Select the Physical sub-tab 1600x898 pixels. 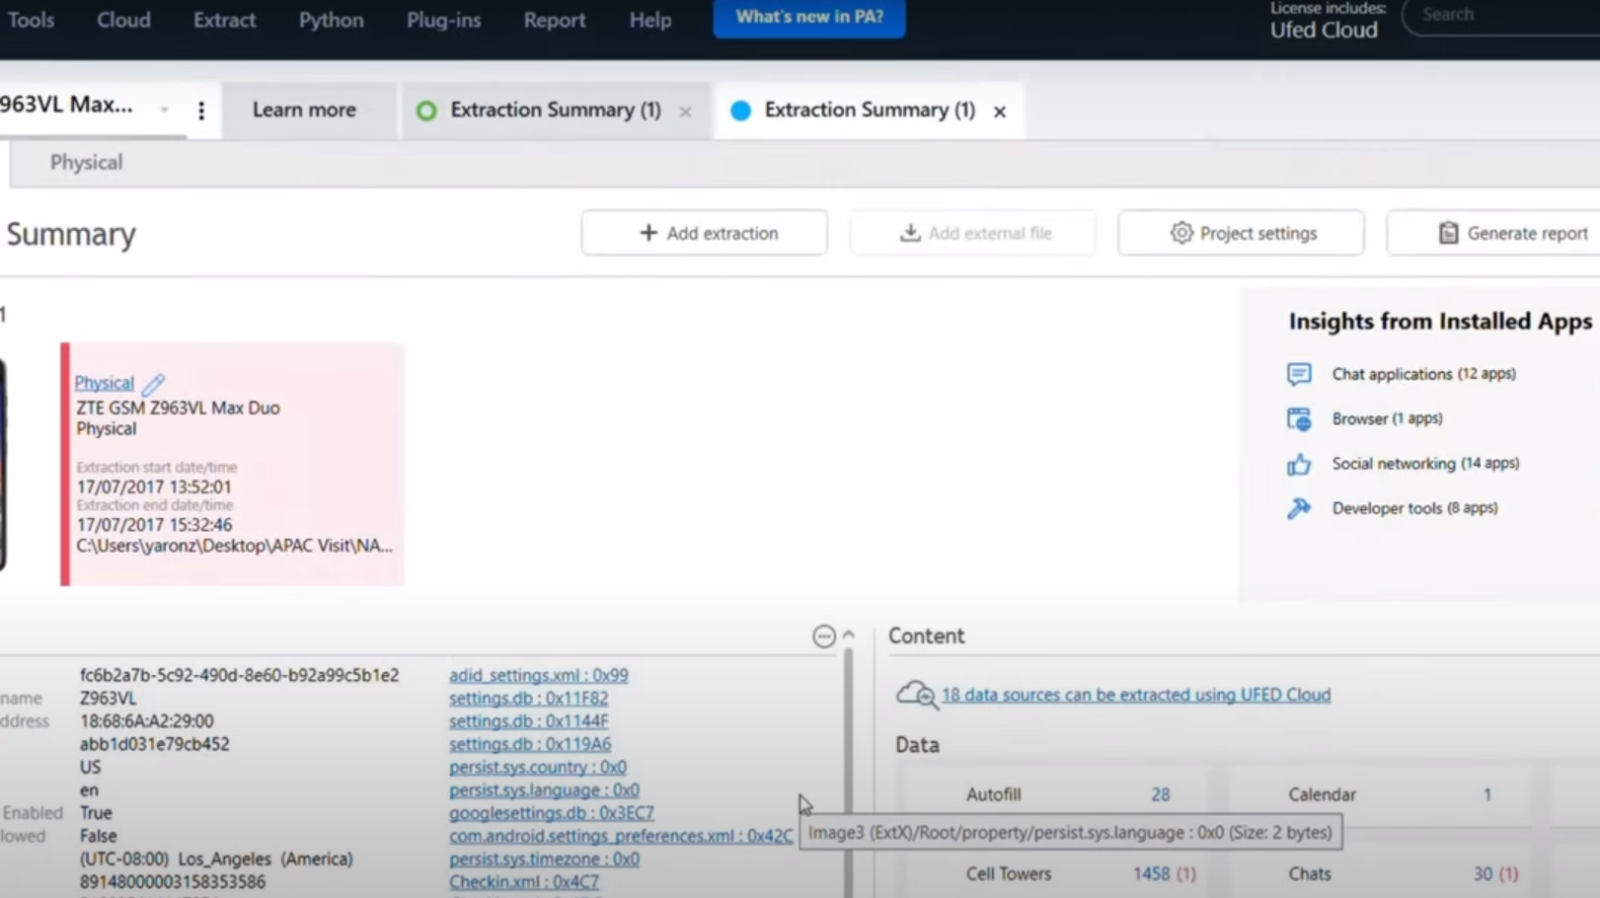point(86,162)
